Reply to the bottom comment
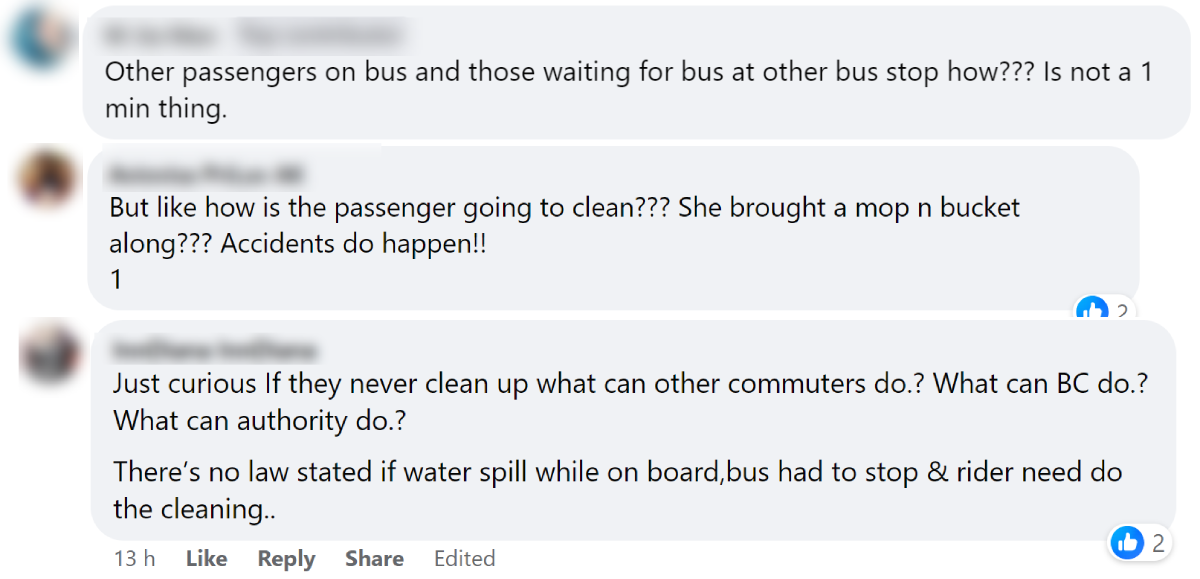 [286, 558]
